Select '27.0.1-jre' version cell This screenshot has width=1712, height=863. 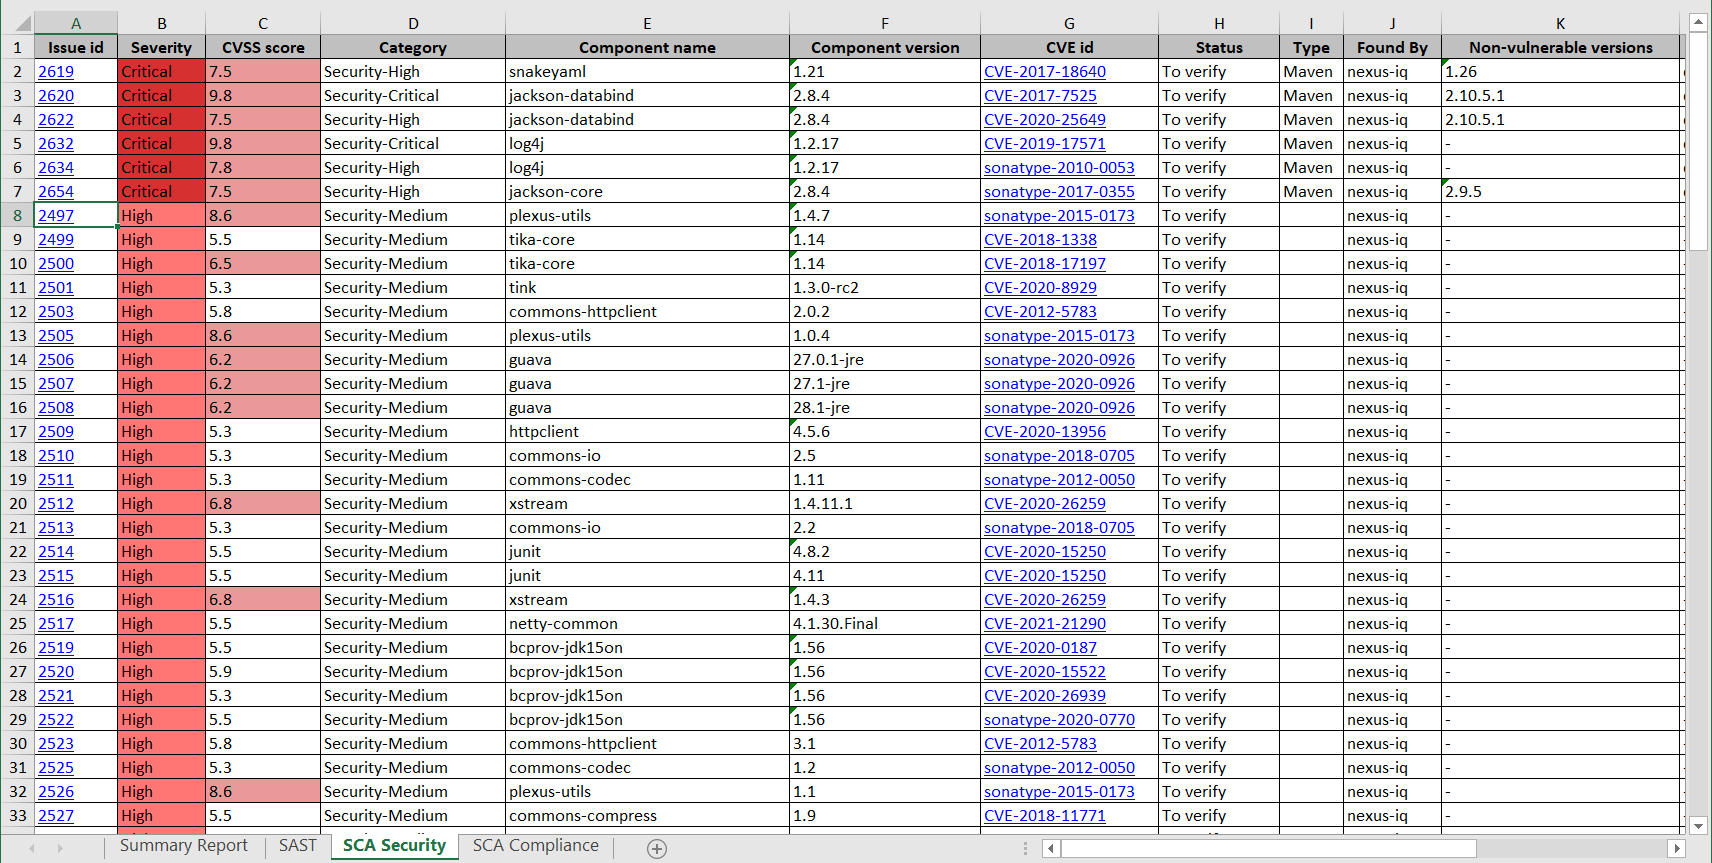click(x=885, y=360)
